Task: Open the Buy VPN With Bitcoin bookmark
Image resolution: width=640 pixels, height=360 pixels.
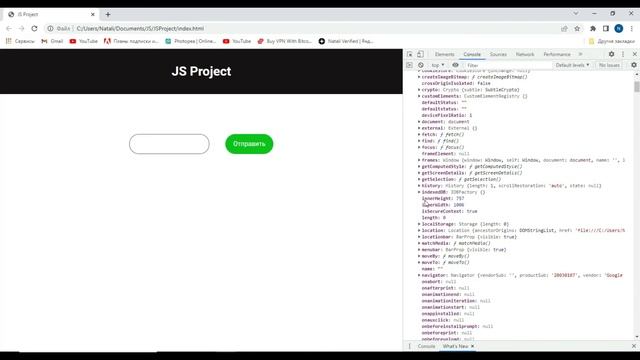Action: point(284,41)
